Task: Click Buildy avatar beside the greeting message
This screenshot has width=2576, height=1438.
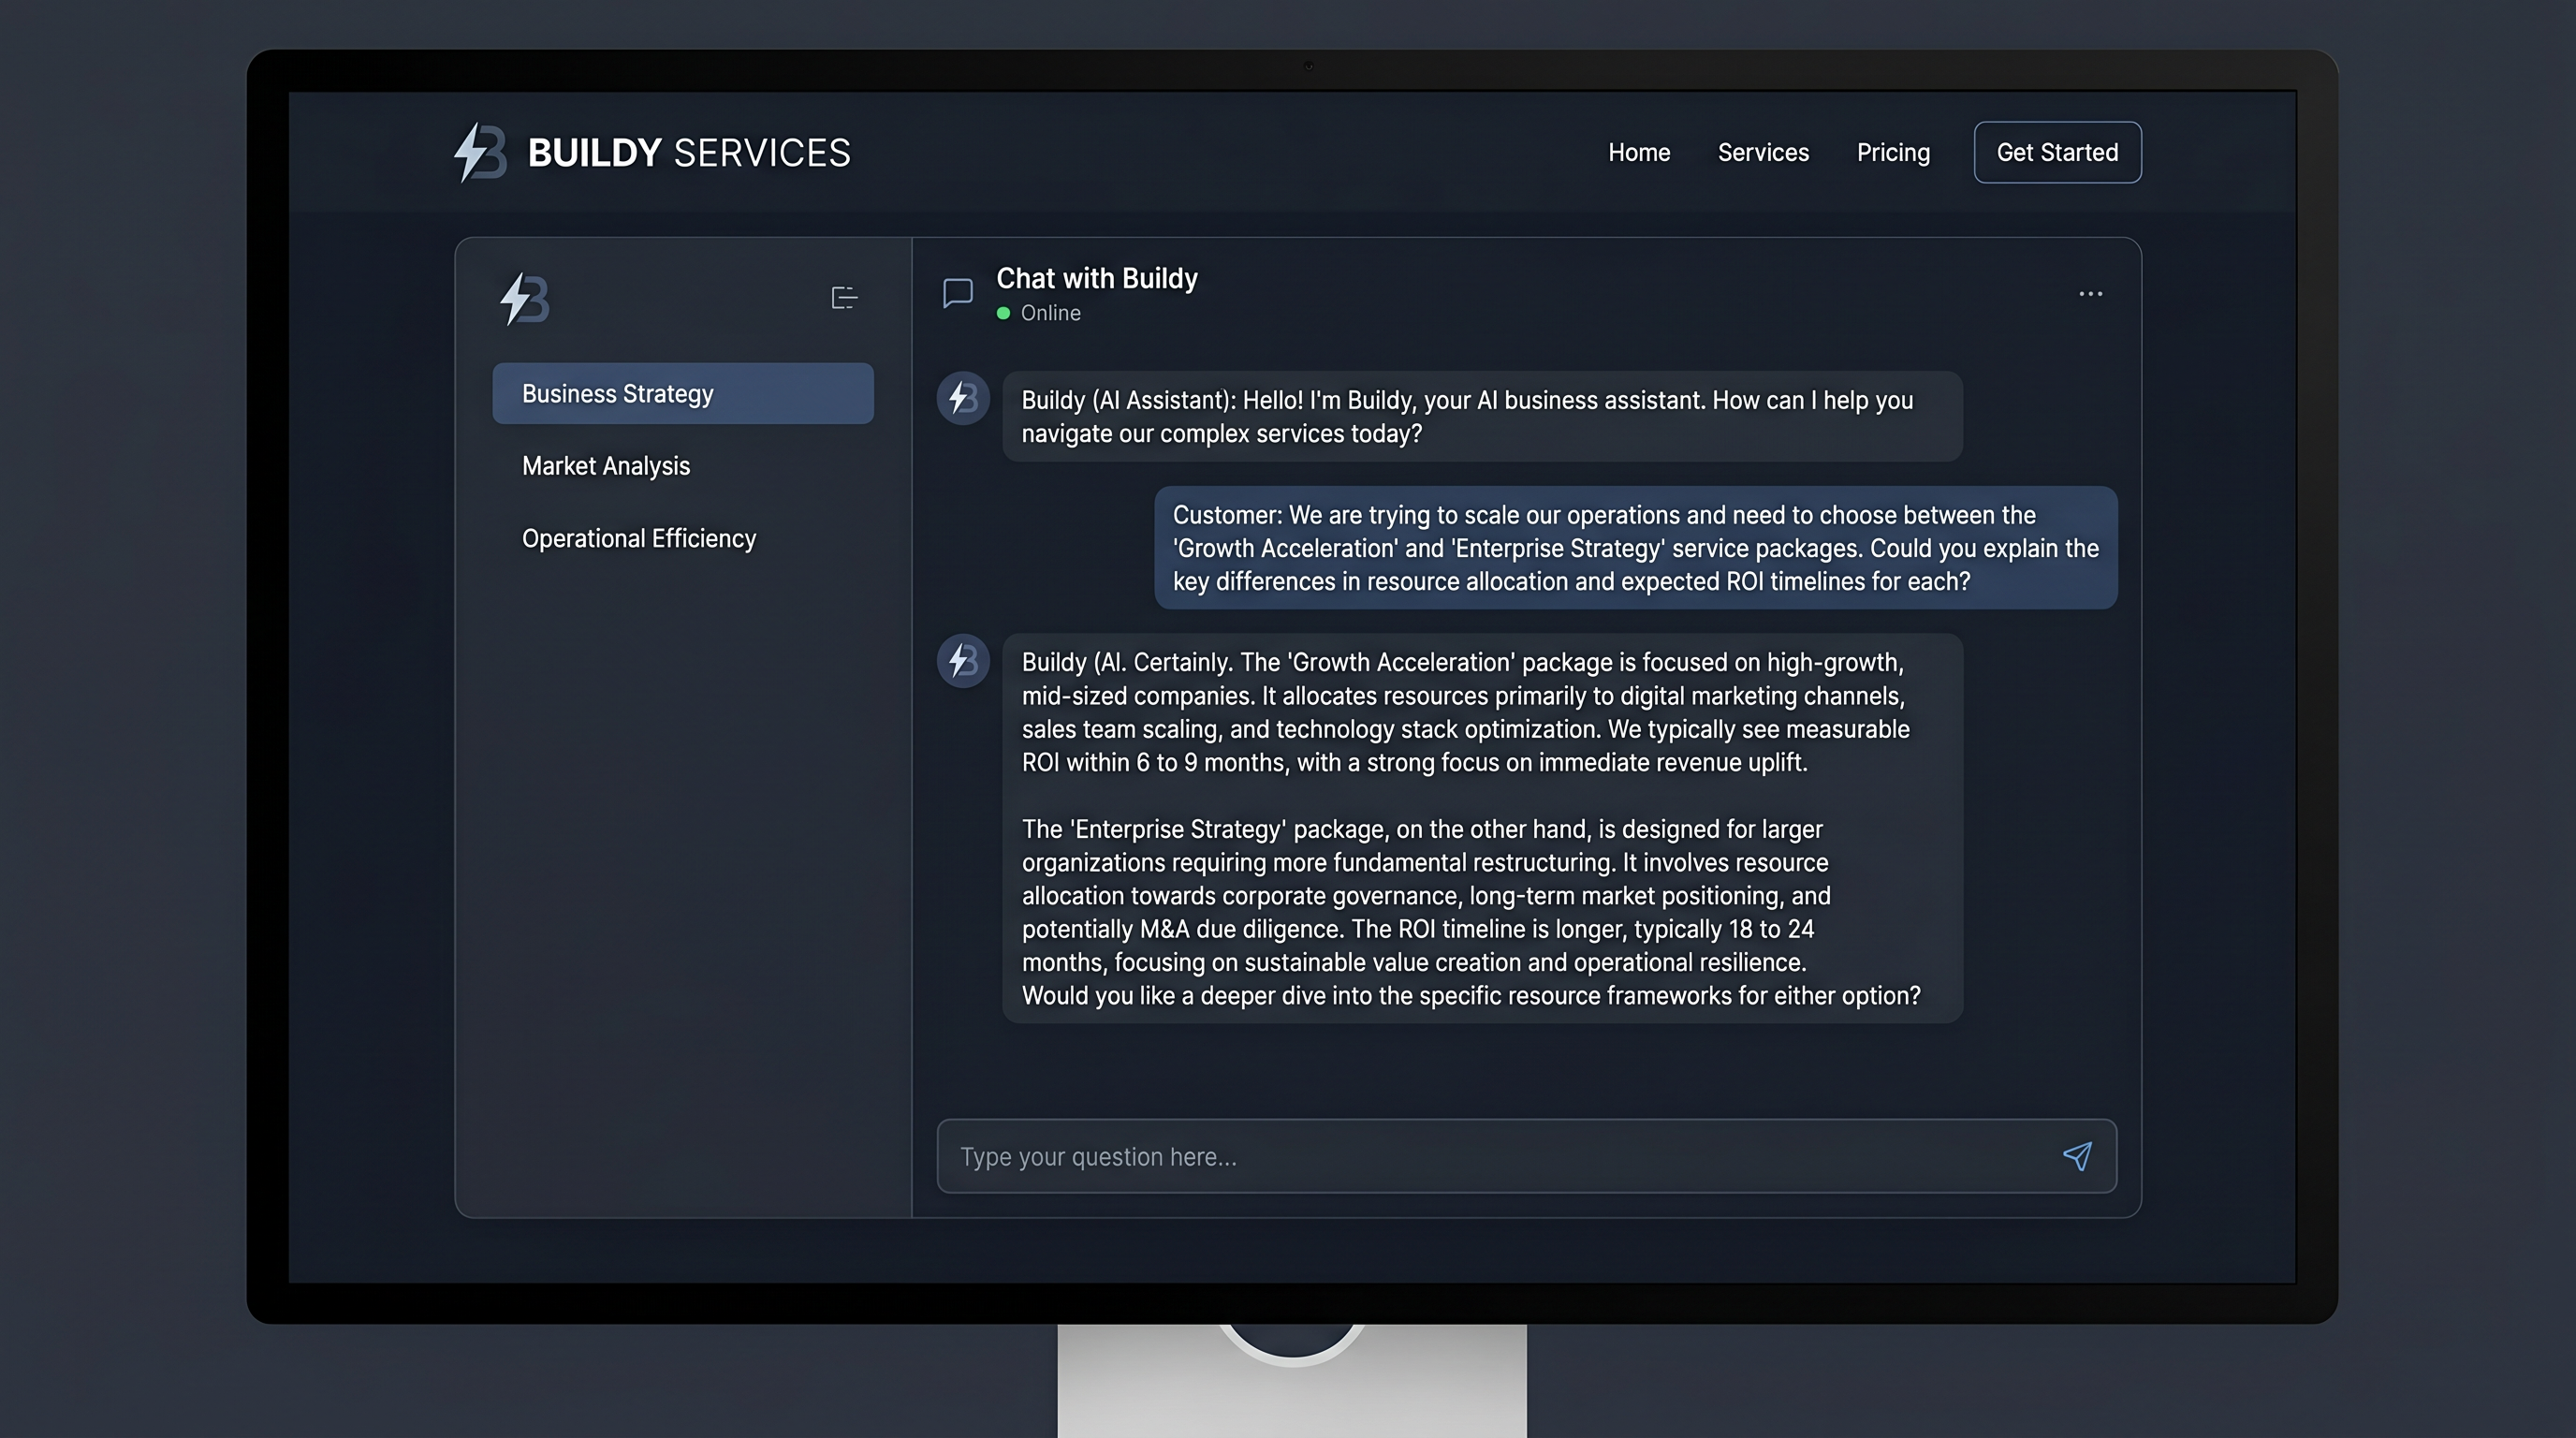Action: pos(963,398)
